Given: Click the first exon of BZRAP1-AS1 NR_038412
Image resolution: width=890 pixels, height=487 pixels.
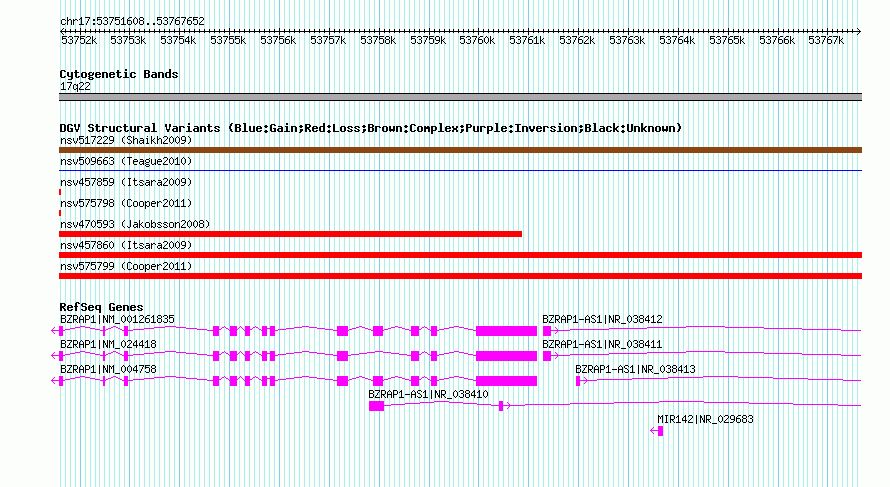Looking at the screenshot, I should click(x=547, y=331).
